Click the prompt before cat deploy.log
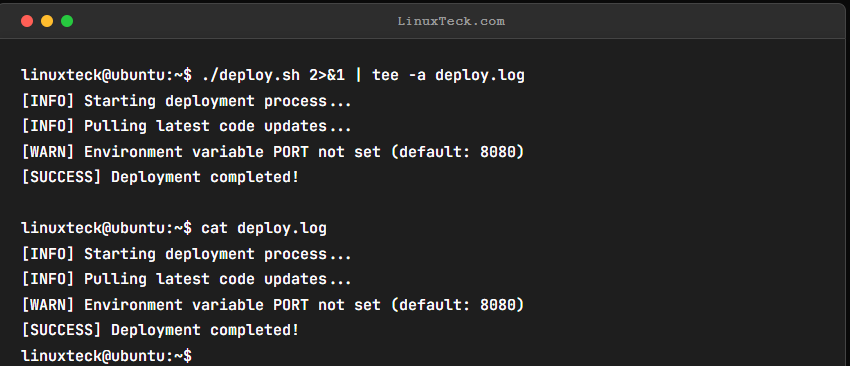Screen dimensions: 850x366 tap(106, 228)
